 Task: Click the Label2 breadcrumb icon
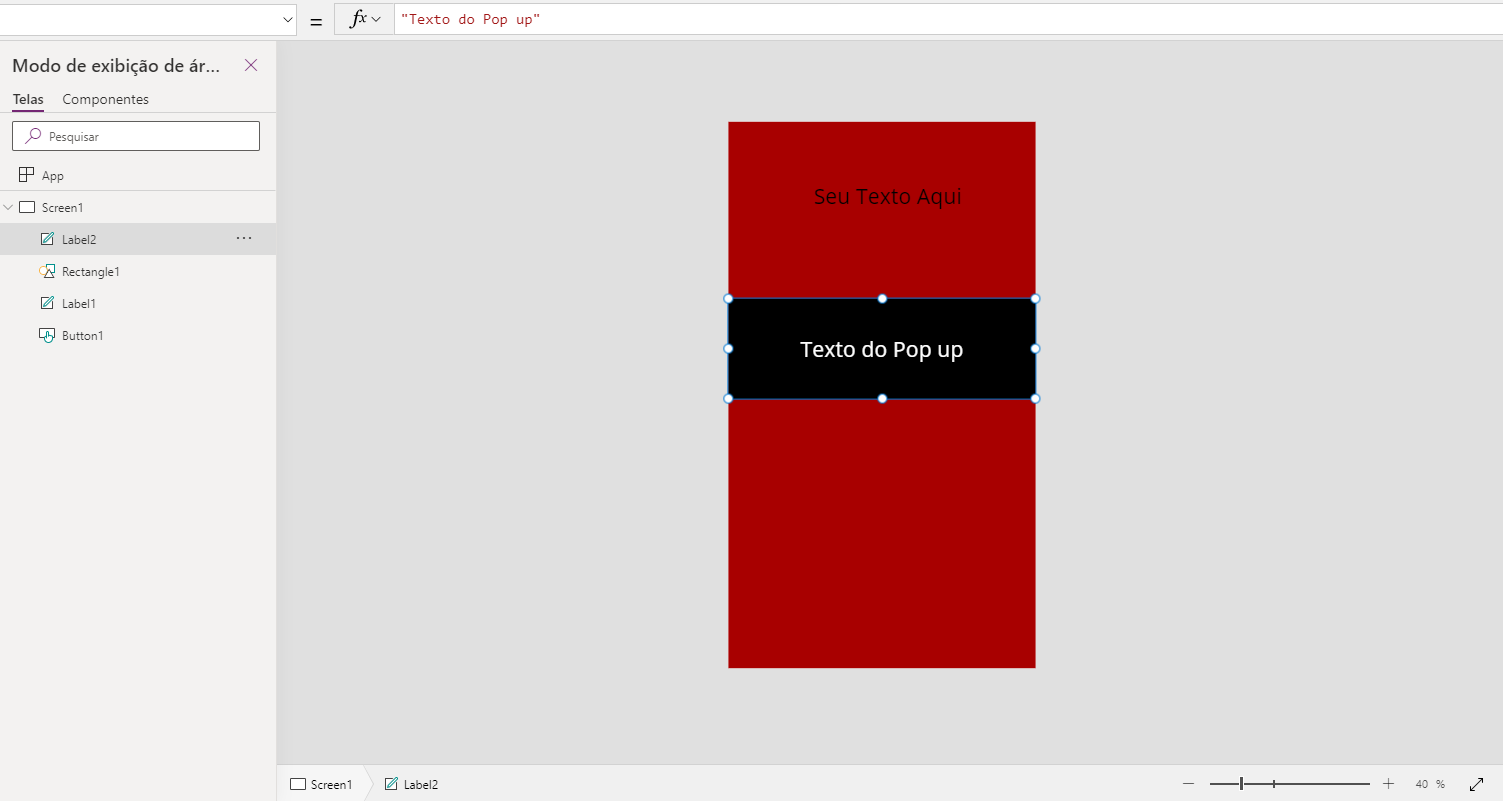tap(391, 784)
